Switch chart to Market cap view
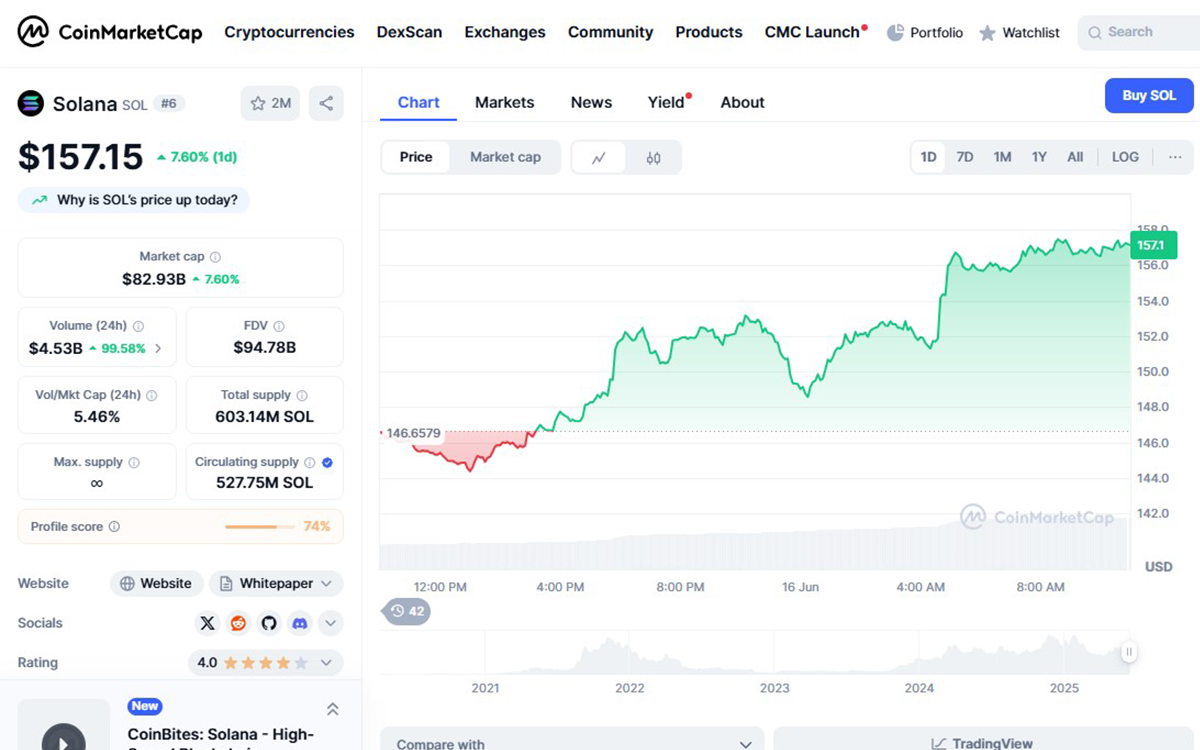The height and width of the screenshot is (750, 1200). click(505, 157)
